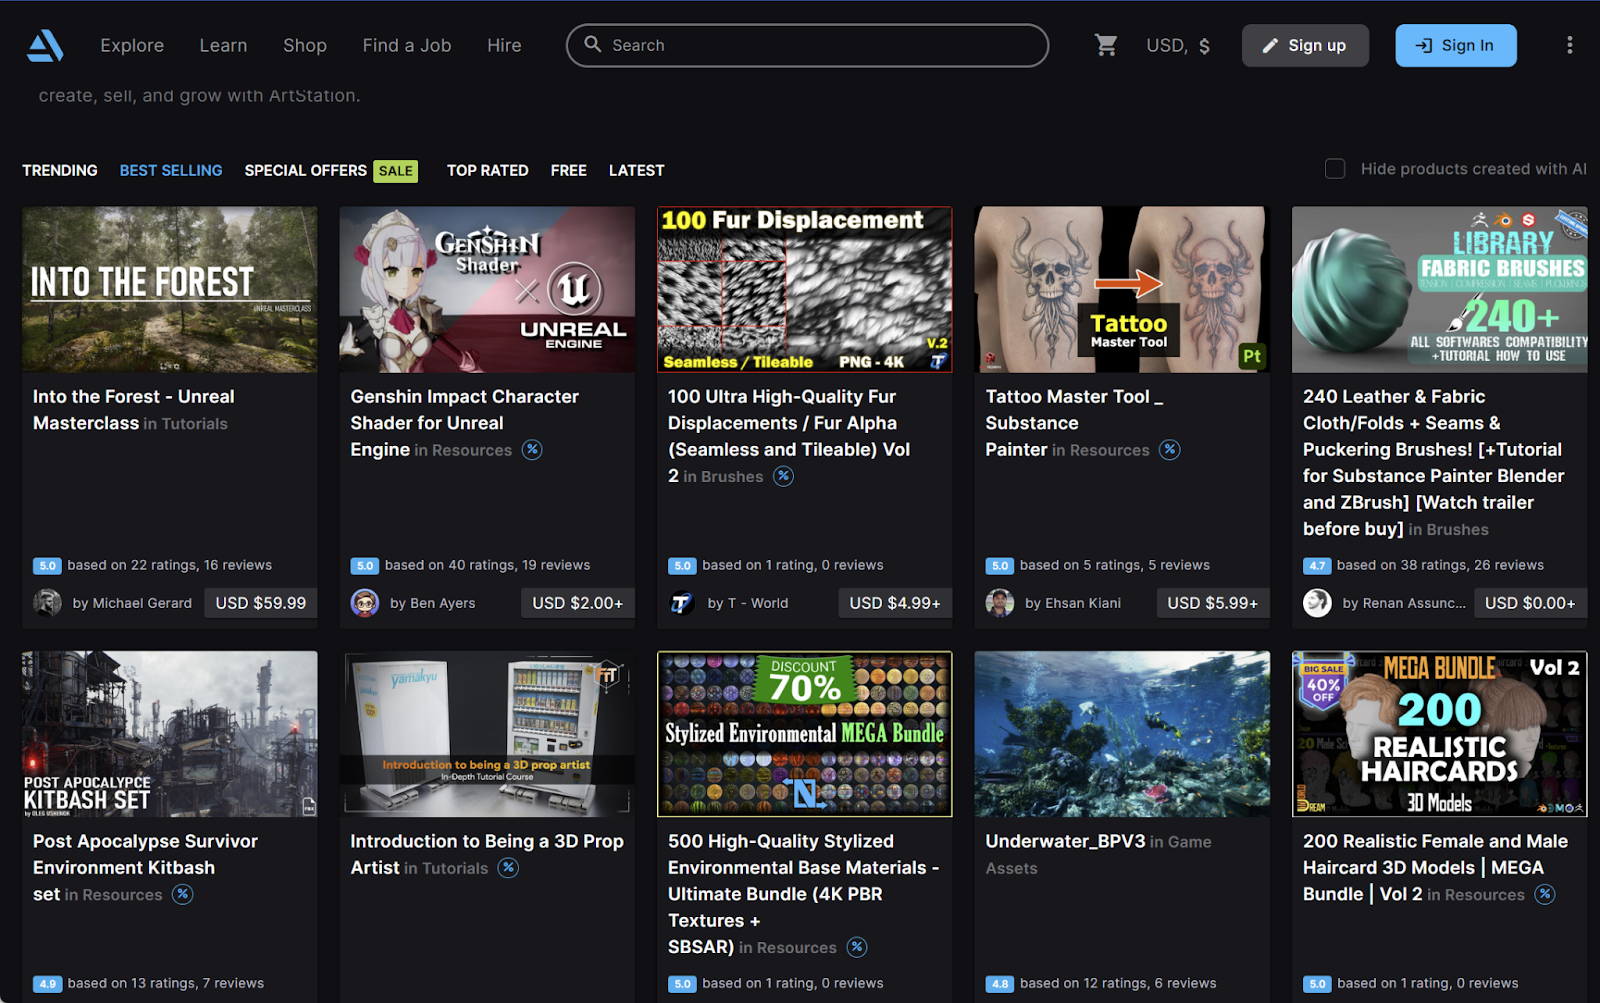Click "in Tutorials" category after Into the Forest
Image resolution: width=1600 pixels, height=1003 pixels.
pyautogui.click(x=185, y=424)
